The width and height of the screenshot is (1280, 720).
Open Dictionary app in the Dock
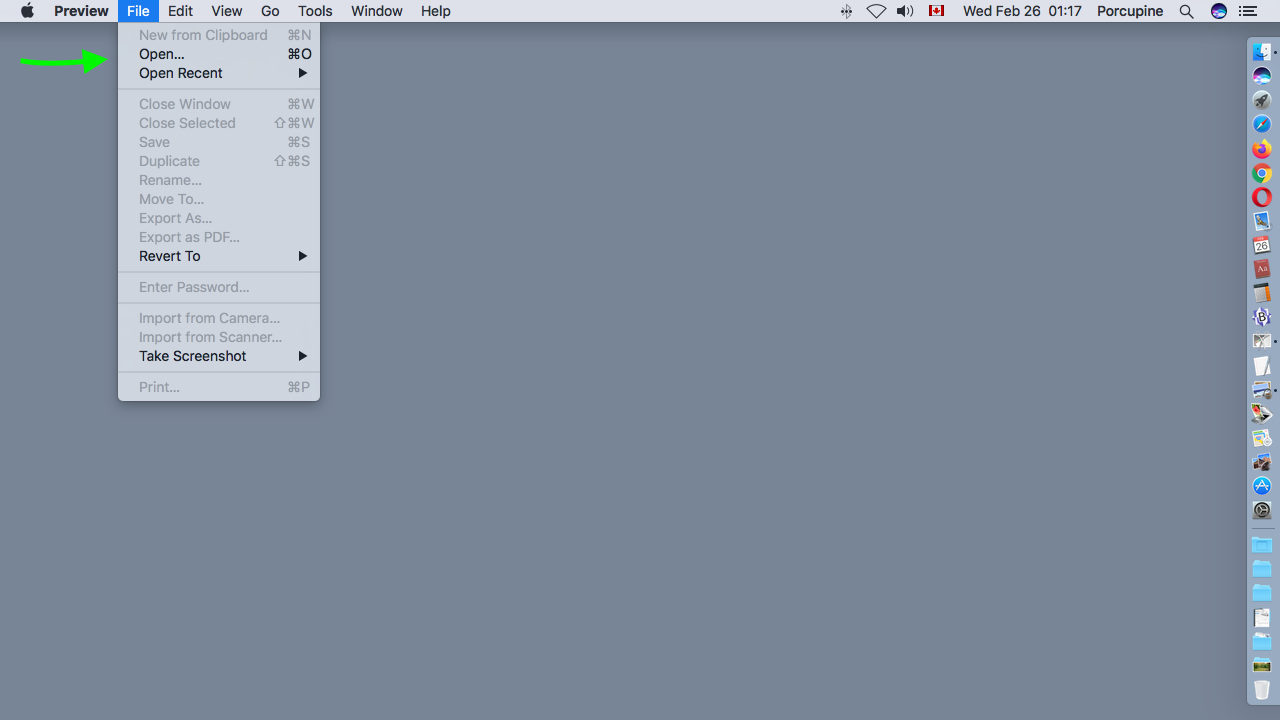point(1262,269)
